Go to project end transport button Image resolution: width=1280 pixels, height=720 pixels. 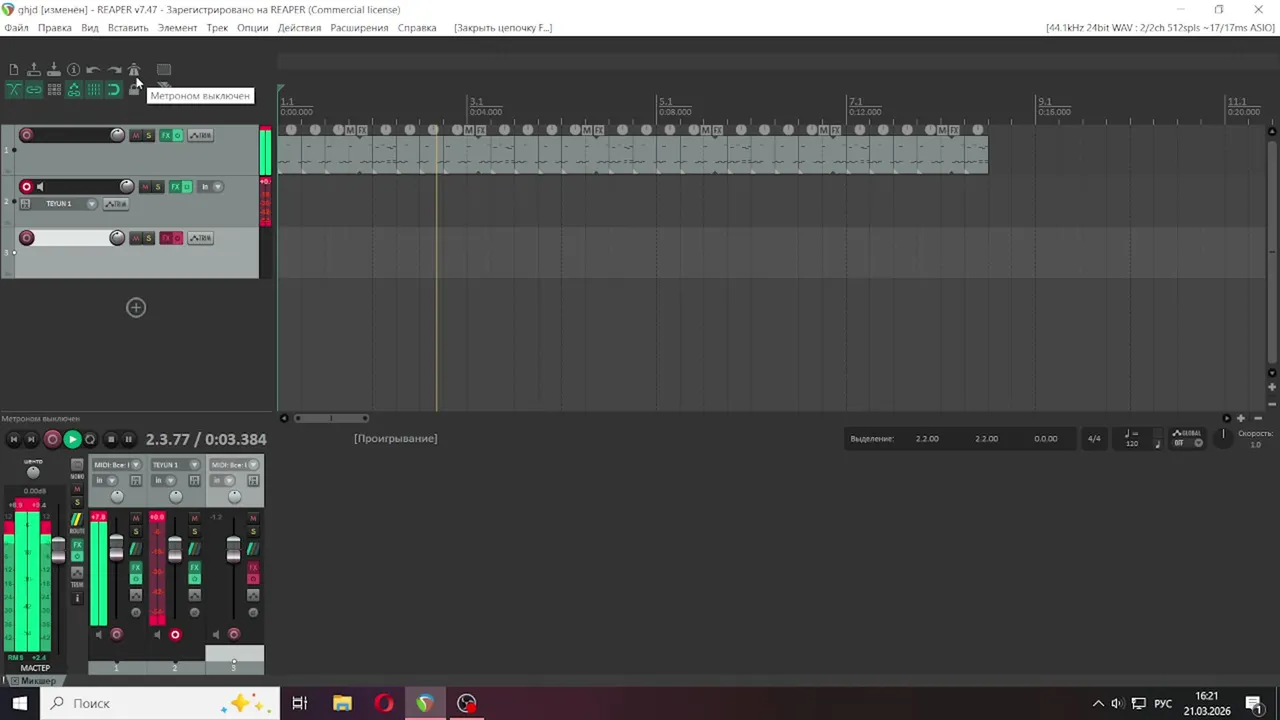31,439
